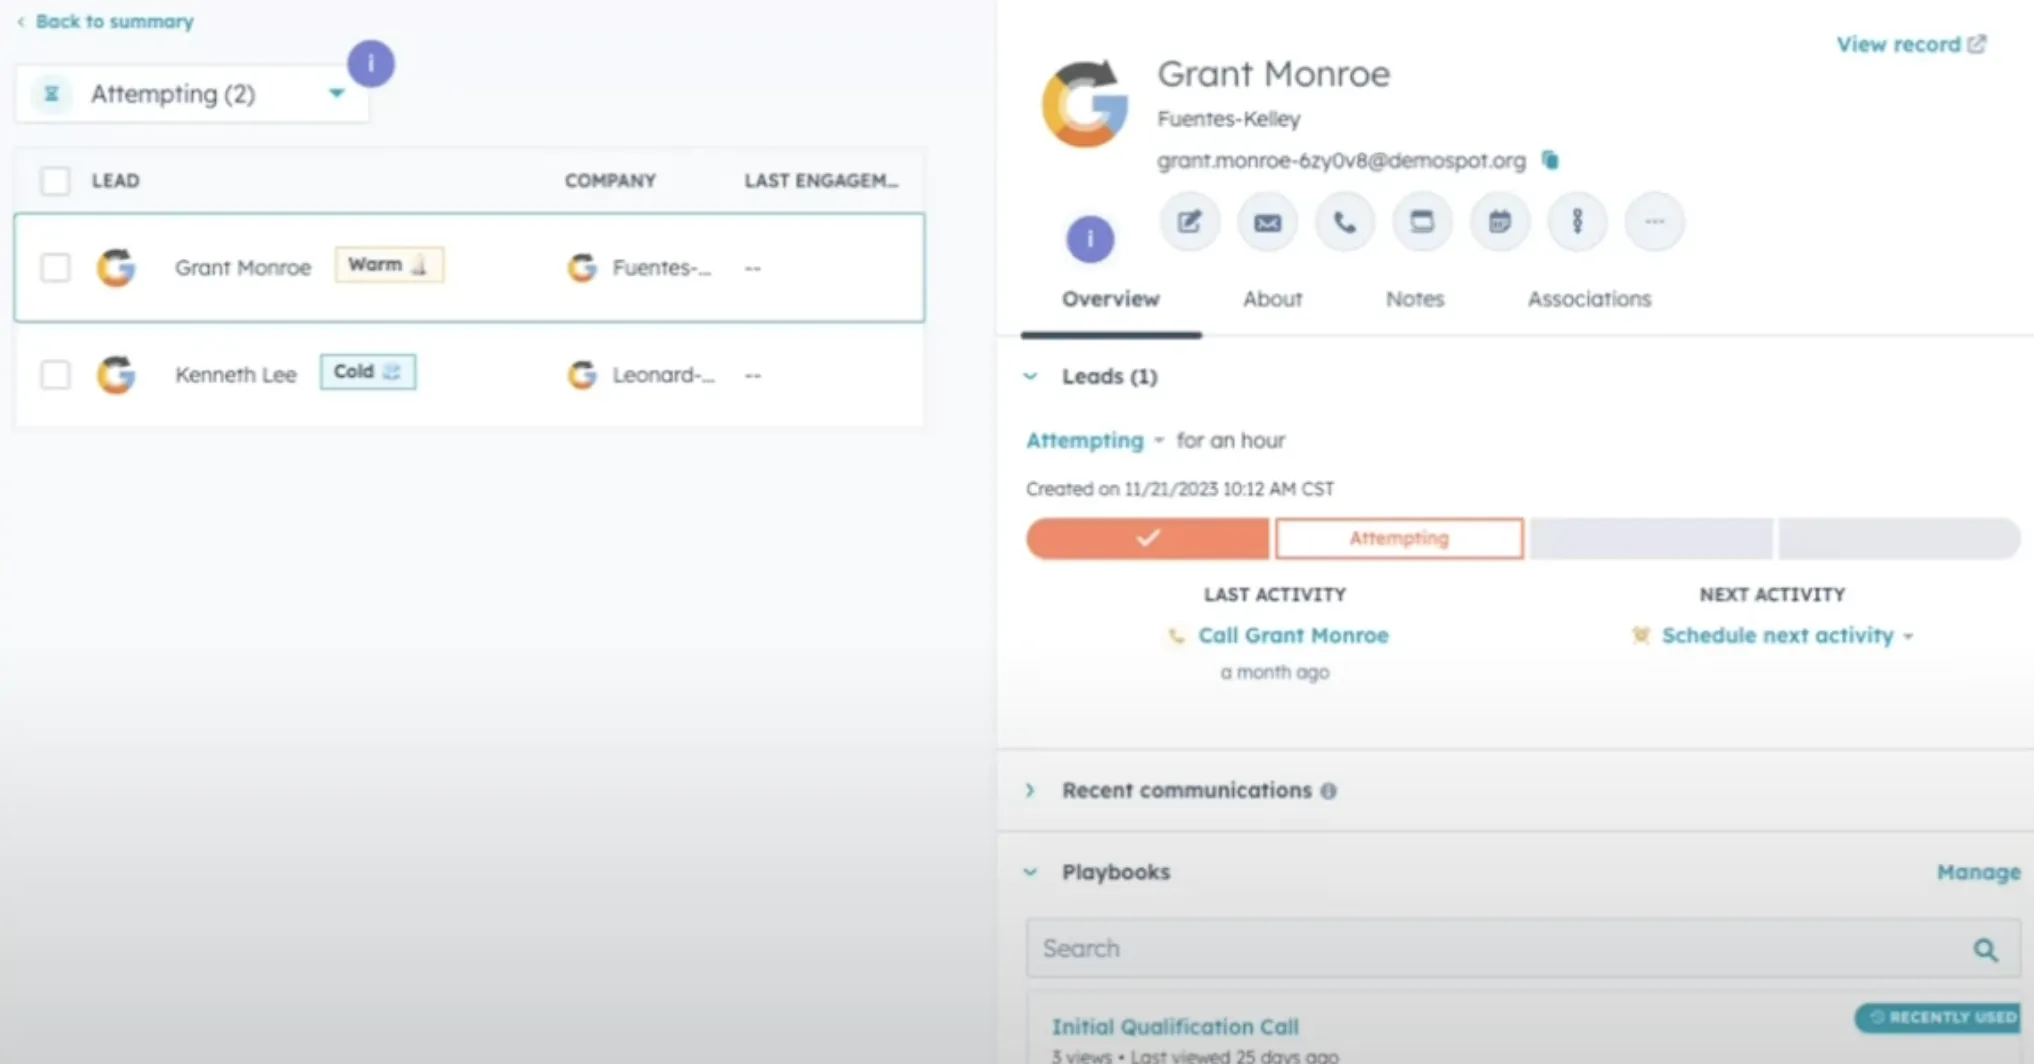Click the search magnifier icon in Playbooks
This screenshot has height=1064, width=2034.
click(x=1985, y=949)
